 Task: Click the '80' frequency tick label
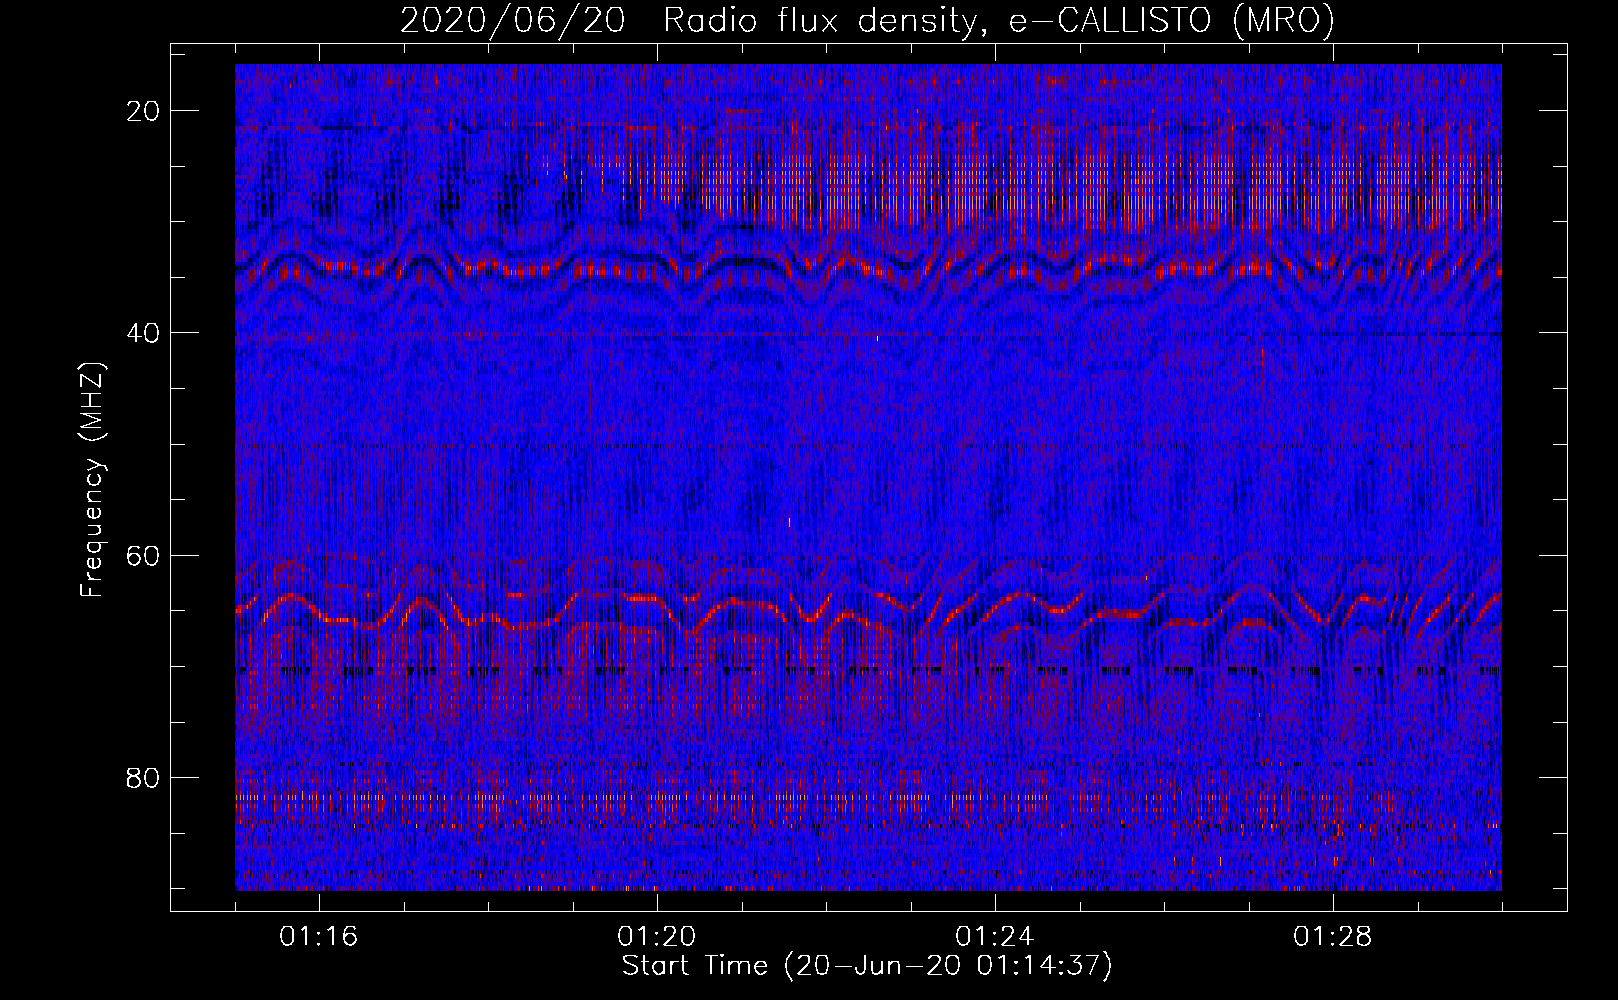click(x=144, y=778)
